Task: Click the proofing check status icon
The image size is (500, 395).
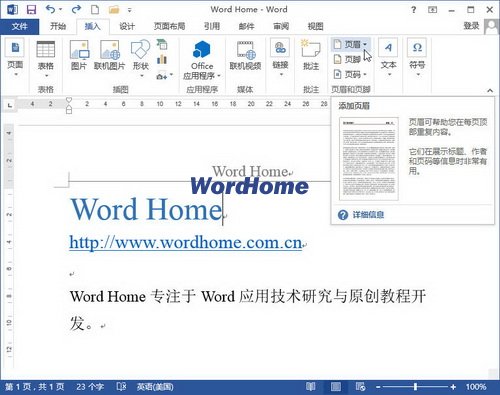Action: point(121,387)
